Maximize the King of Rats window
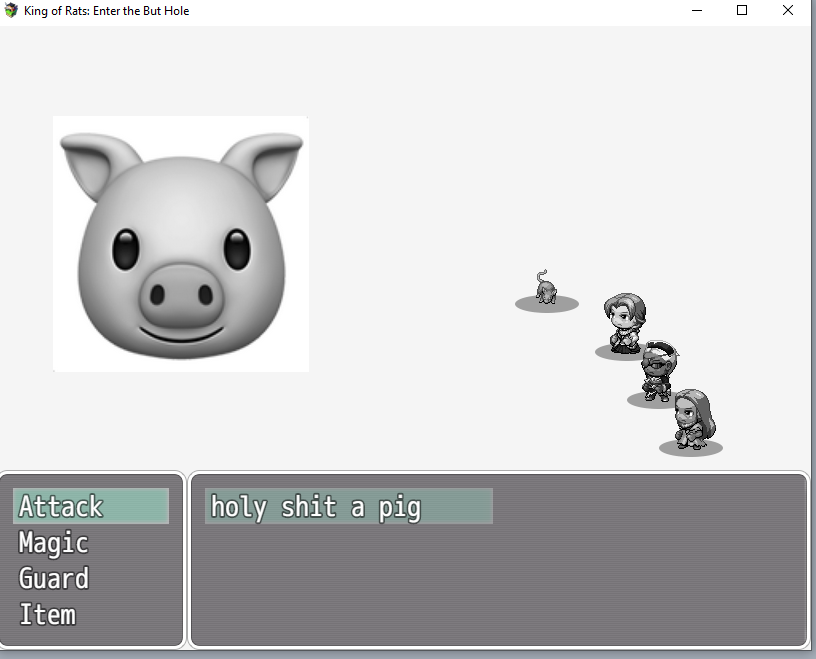 point(742,10)
